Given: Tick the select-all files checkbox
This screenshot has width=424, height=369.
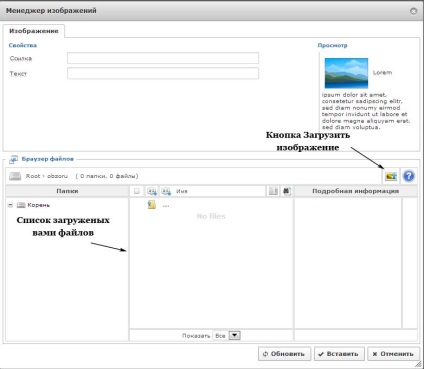Looking at the screenshot, I should [137, 191].
